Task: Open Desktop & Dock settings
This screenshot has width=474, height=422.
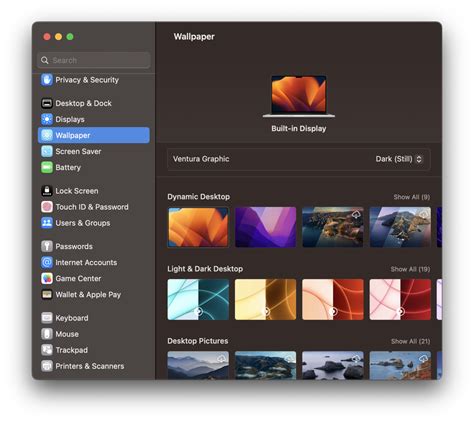Action: pos(94,103)
